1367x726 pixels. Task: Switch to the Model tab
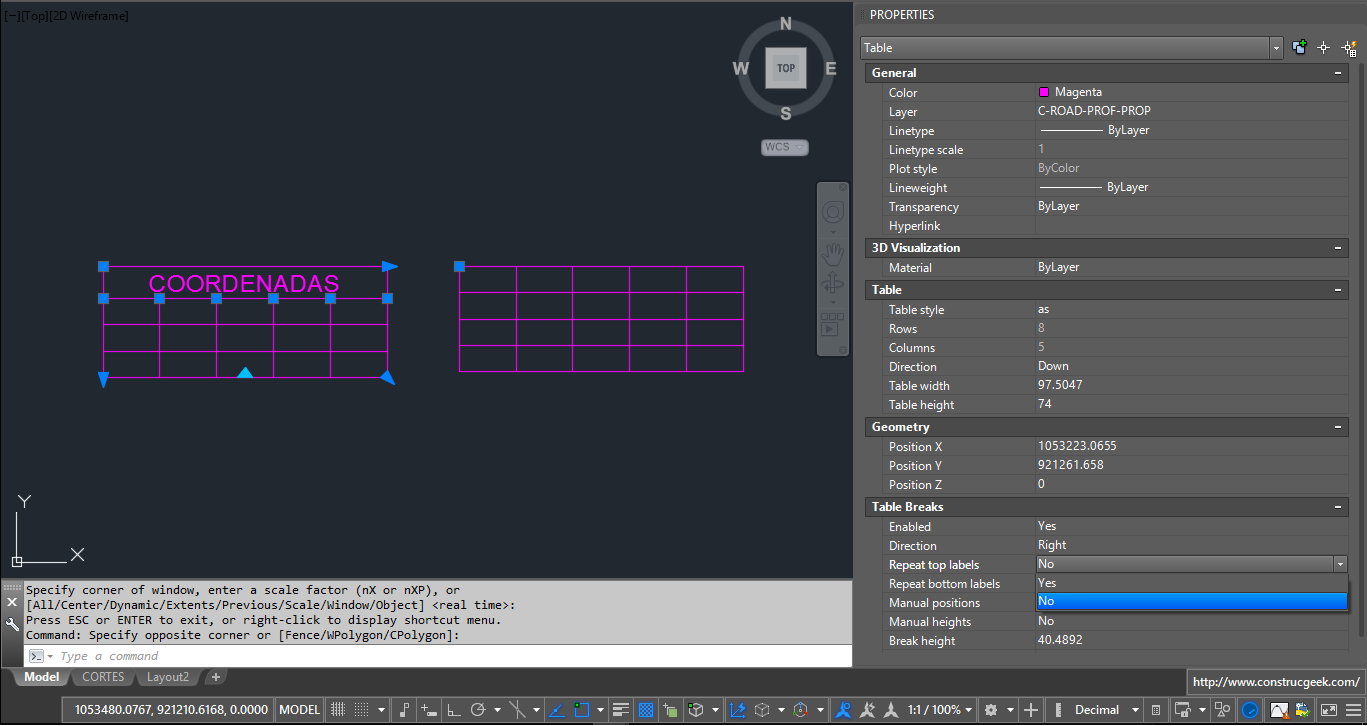tap(42, 677)
